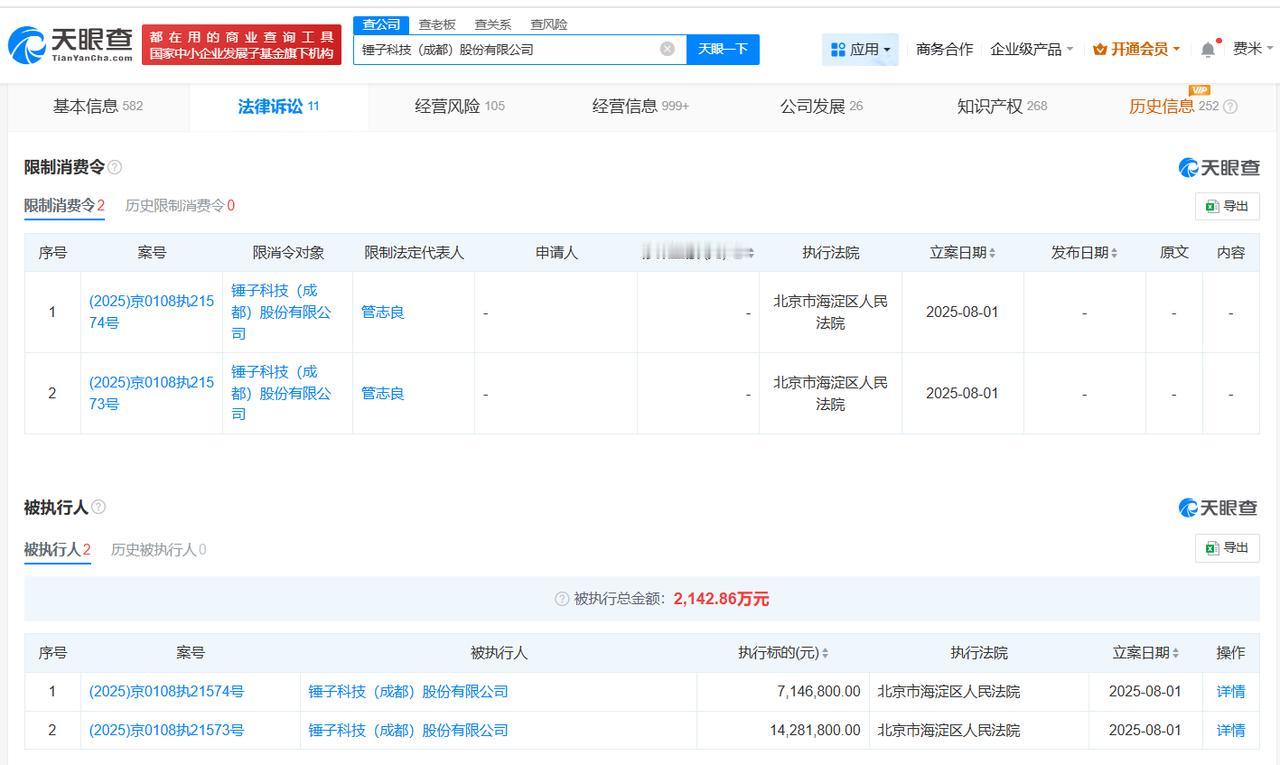This screenshot has height=765, width=1280.
Task: Open 法律诉讼 tab
Action: [278, 106]
